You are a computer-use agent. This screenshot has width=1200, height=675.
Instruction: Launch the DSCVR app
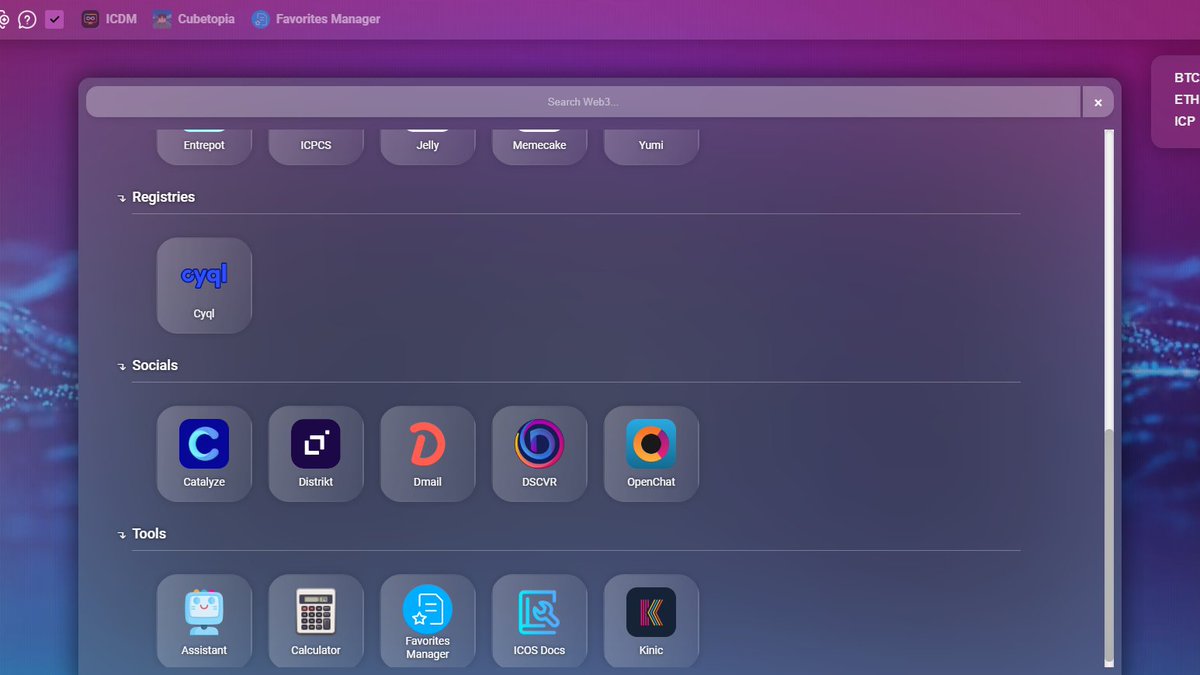coord(540,453)
